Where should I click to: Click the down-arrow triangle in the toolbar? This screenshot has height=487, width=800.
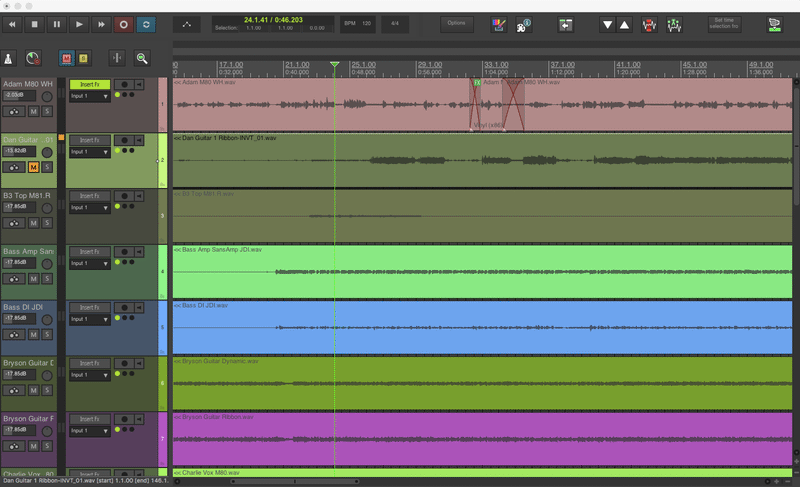[607, 24]
